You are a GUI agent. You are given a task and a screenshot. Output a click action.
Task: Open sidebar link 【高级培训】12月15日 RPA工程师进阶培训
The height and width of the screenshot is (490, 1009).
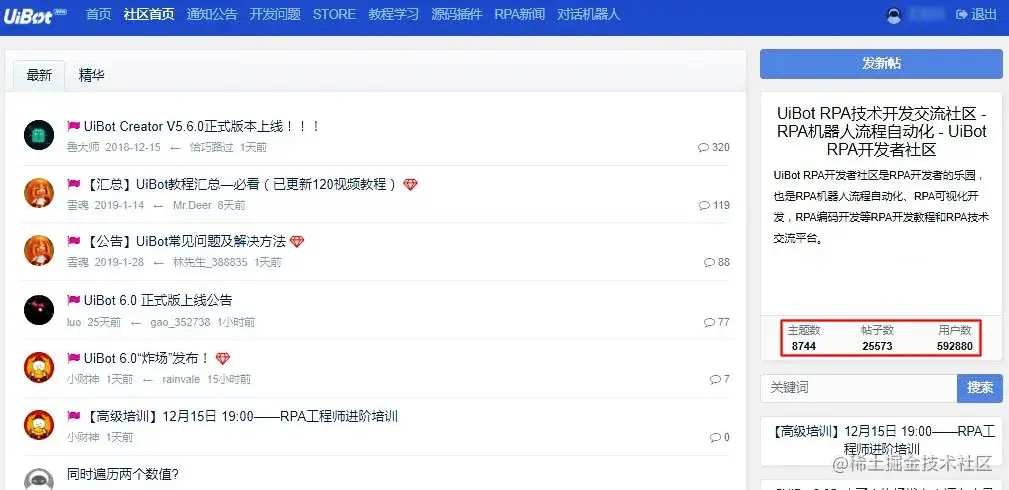(x=881, y=440)
